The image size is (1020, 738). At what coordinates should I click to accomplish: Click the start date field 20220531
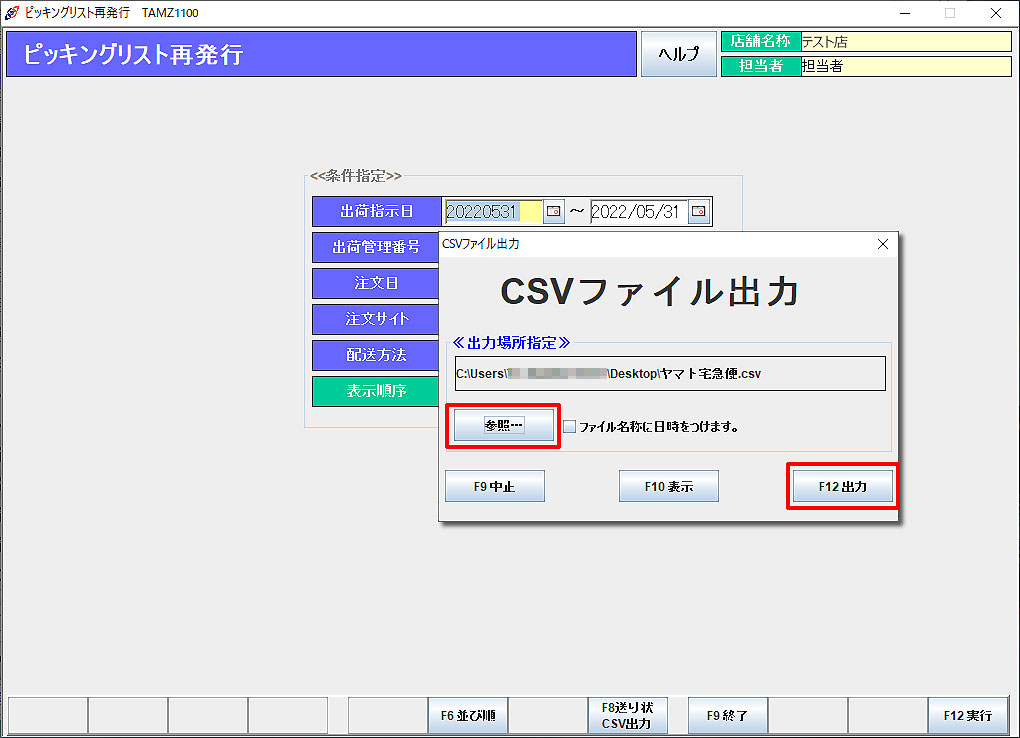tap(492, 212)
